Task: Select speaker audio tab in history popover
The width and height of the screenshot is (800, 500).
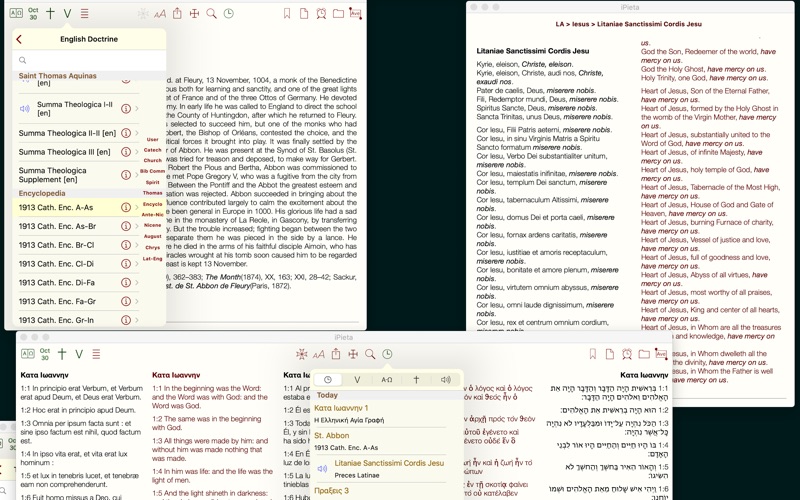Action: click(445, 380)
